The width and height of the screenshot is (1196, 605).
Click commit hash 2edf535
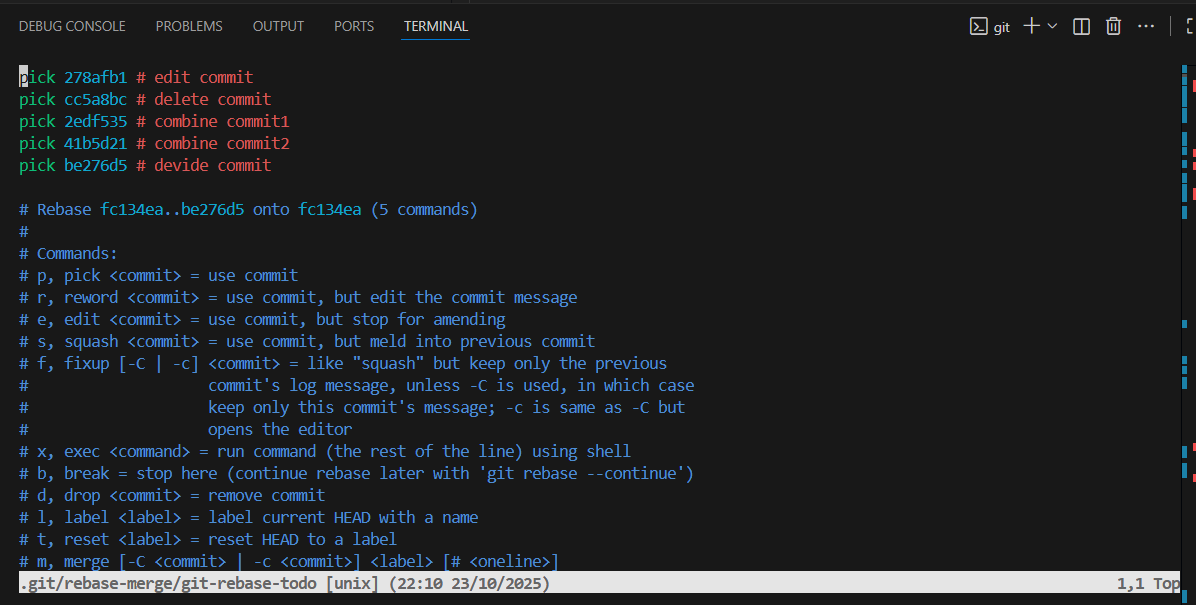click(x=95, y=121)
